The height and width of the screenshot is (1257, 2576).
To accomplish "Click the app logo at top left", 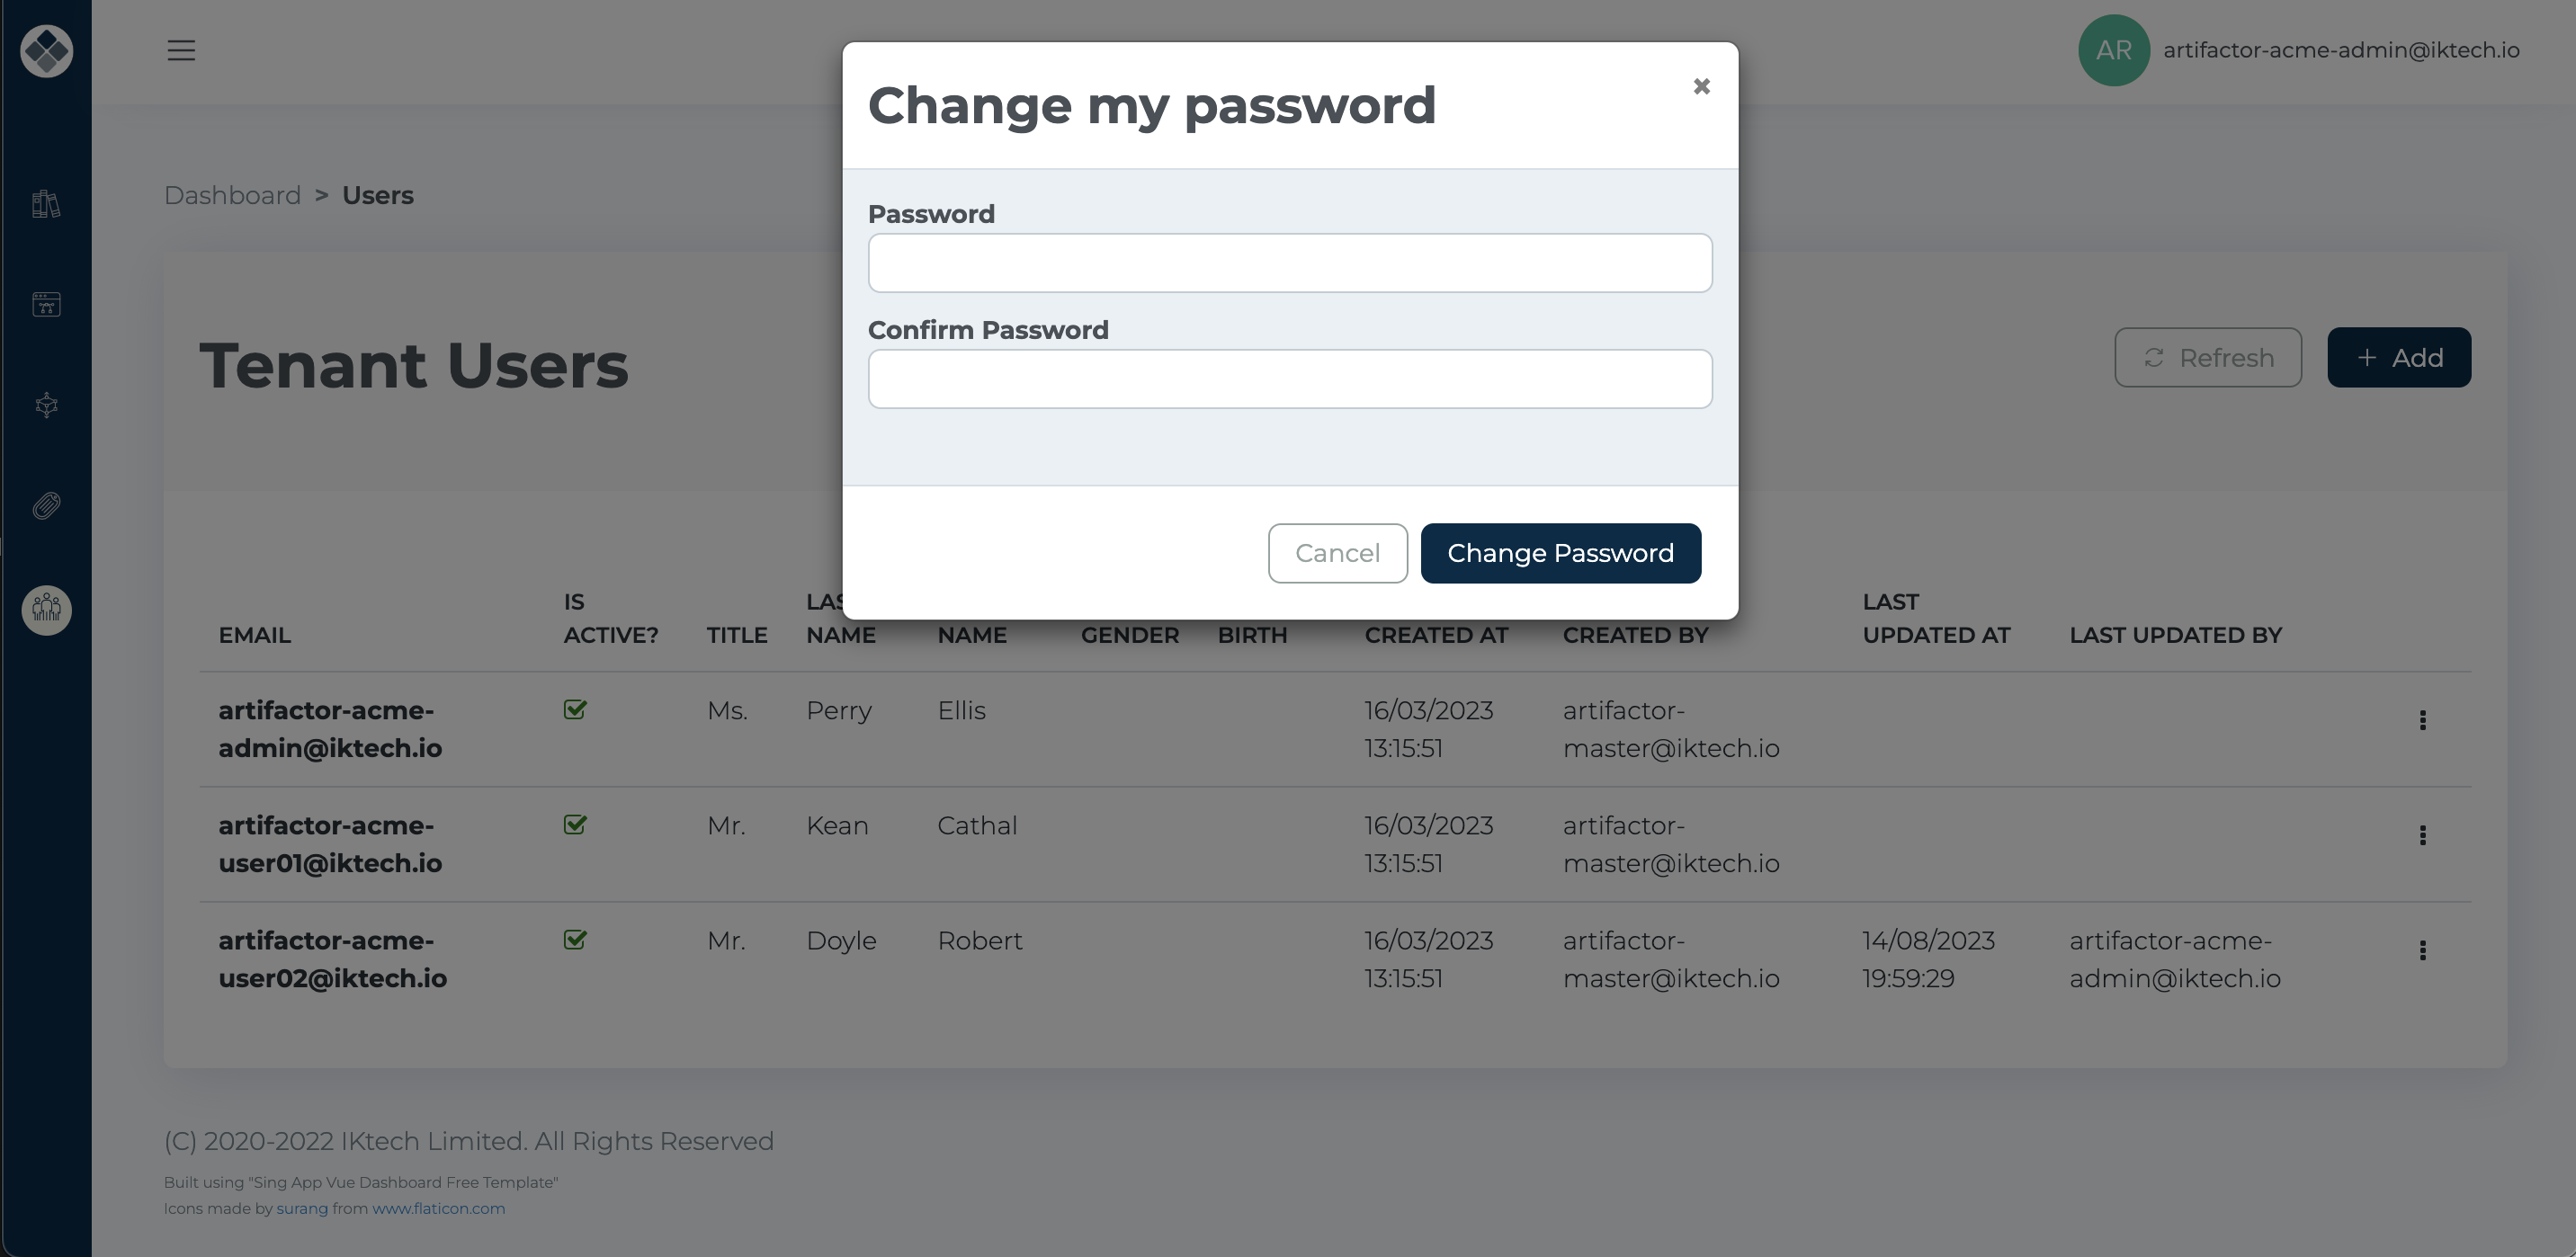I will [46, 50].
